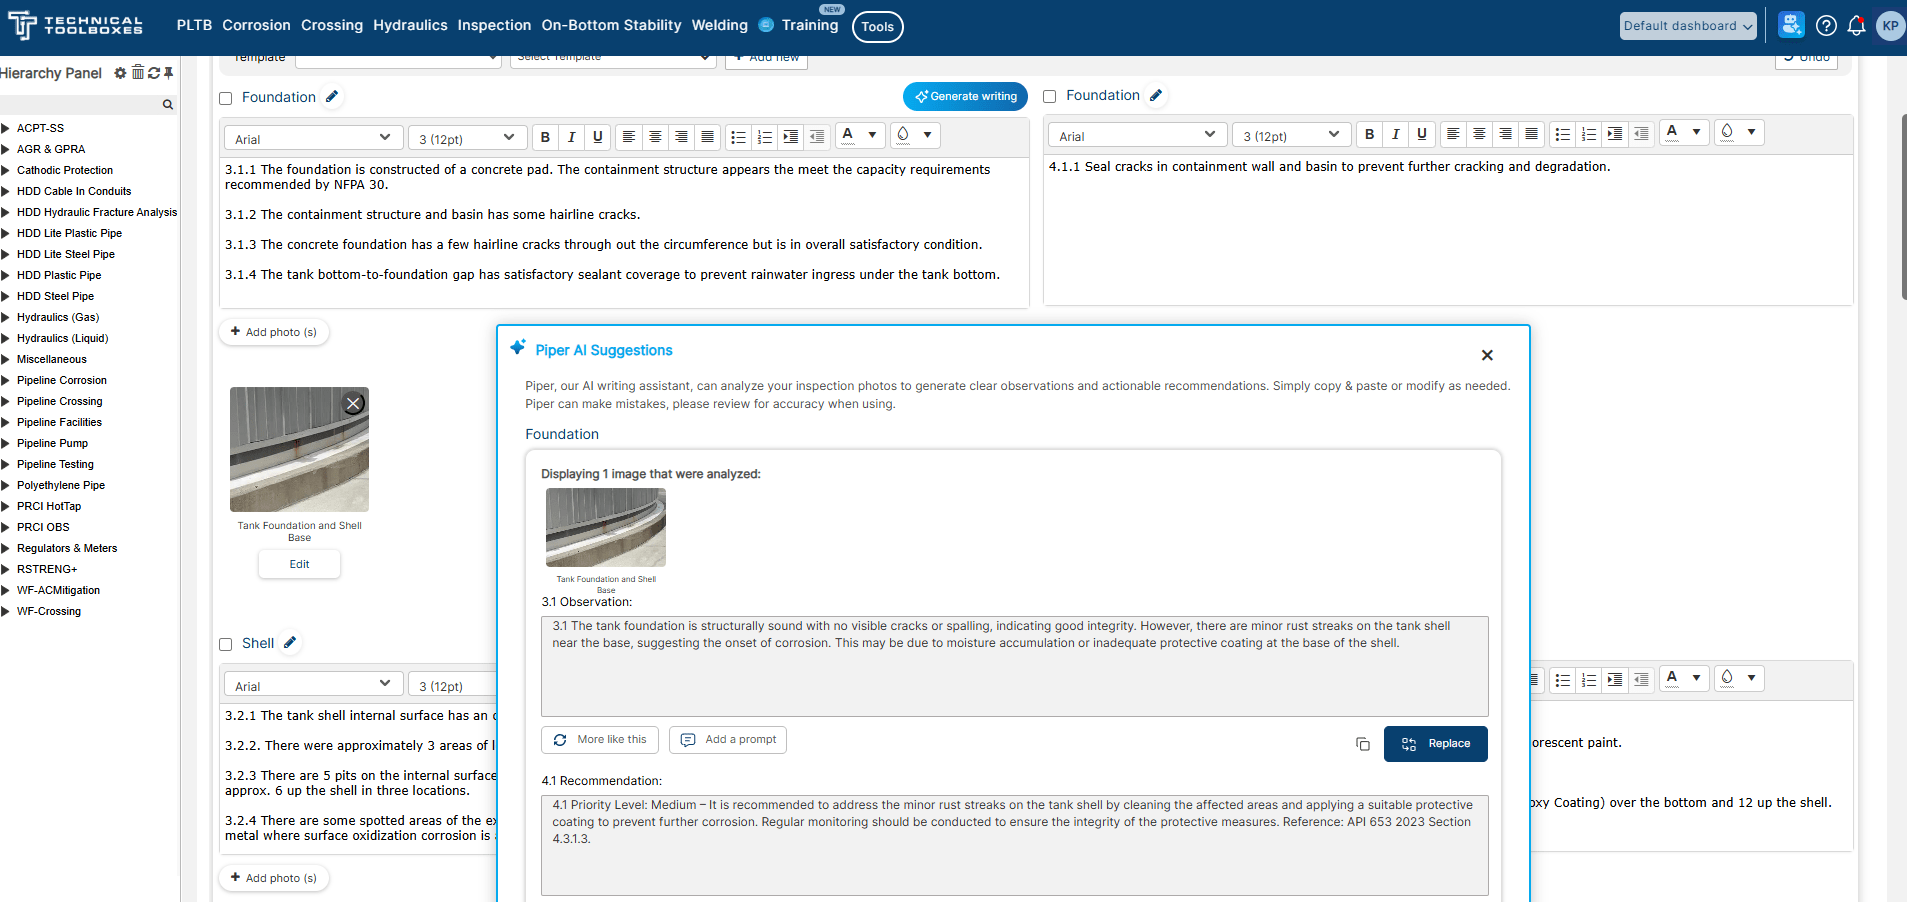Screen dimensions: 1907x902
Task: Edit the Shell section title pencil icon
Action: tap(290, 643)
